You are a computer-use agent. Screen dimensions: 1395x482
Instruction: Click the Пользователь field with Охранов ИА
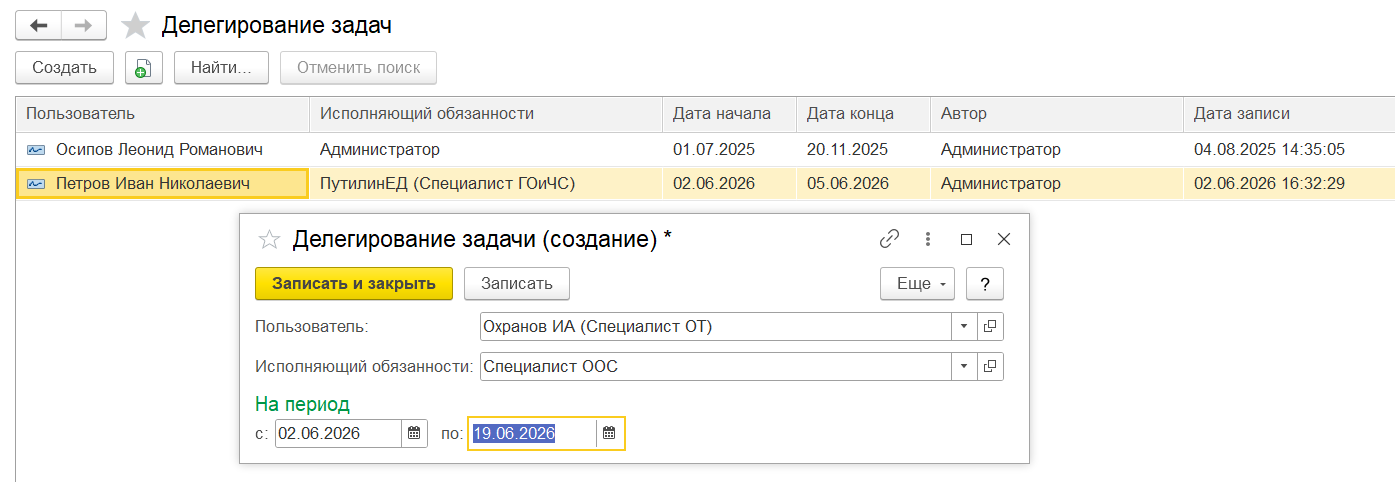[715, 326]
